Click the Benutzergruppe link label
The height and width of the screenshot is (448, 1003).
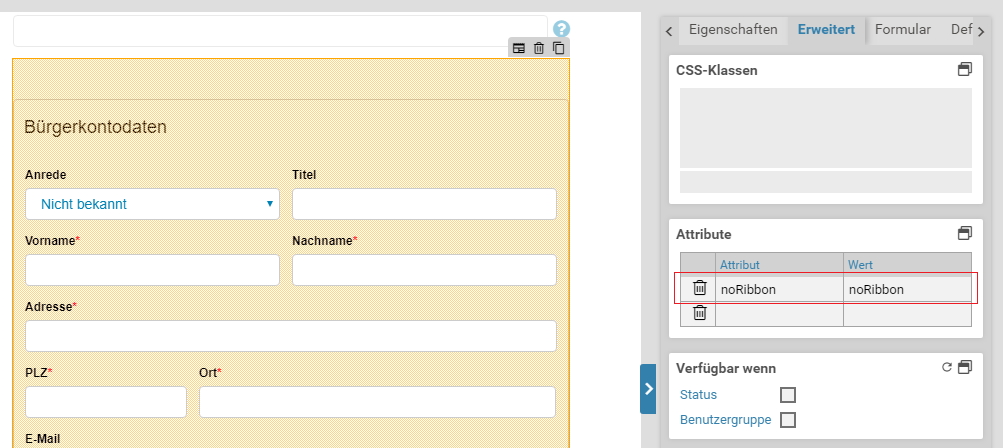pyautogui.click(x=725, y=420)
